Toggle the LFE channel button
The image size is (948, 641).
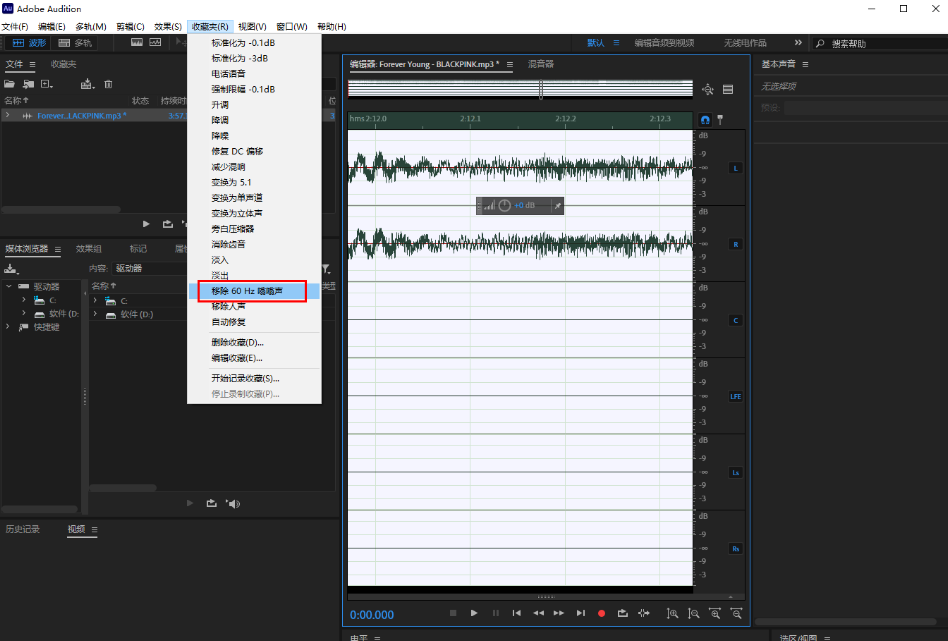pyautogui.click(x=736, y=396)
